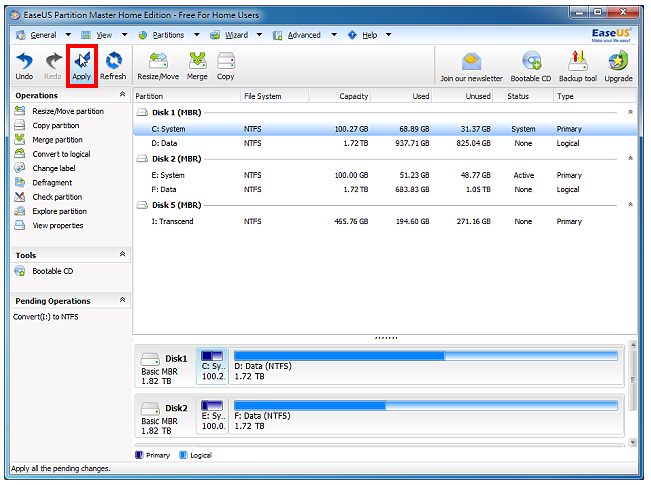The width and height of the screenshot is (651, 485).
Task: Click the Copy toolbar icon
Action: coord(226,66)
